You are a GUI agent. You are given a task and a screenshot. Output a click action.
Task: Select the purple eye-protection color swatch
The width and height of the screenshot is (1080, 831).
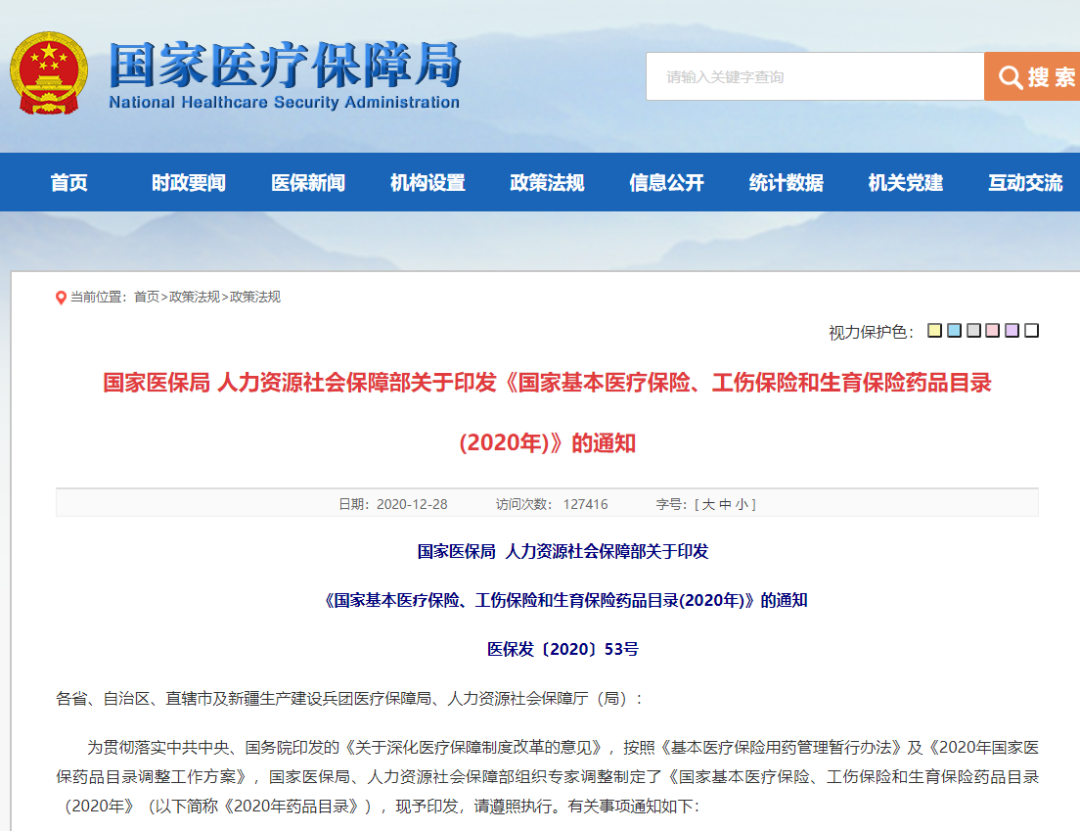pos(1012,331)
